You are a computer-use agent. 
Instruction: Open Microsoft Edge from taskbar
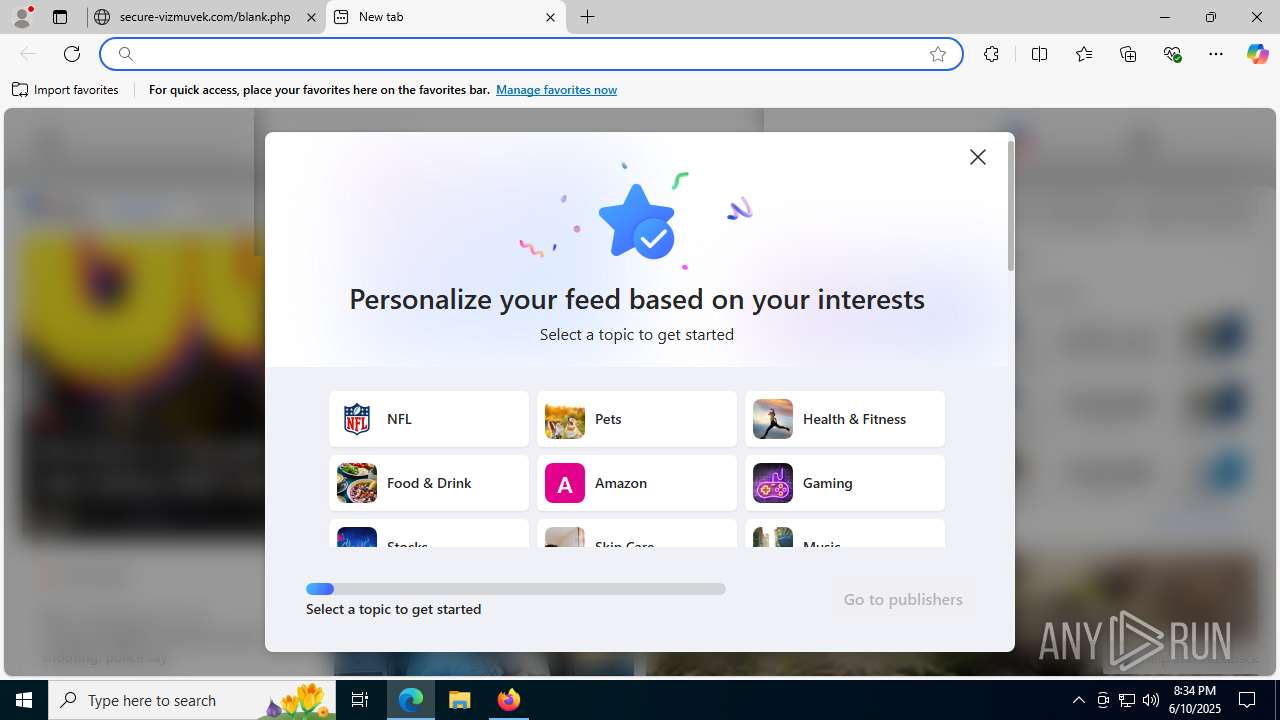click(x=411, y=700)
